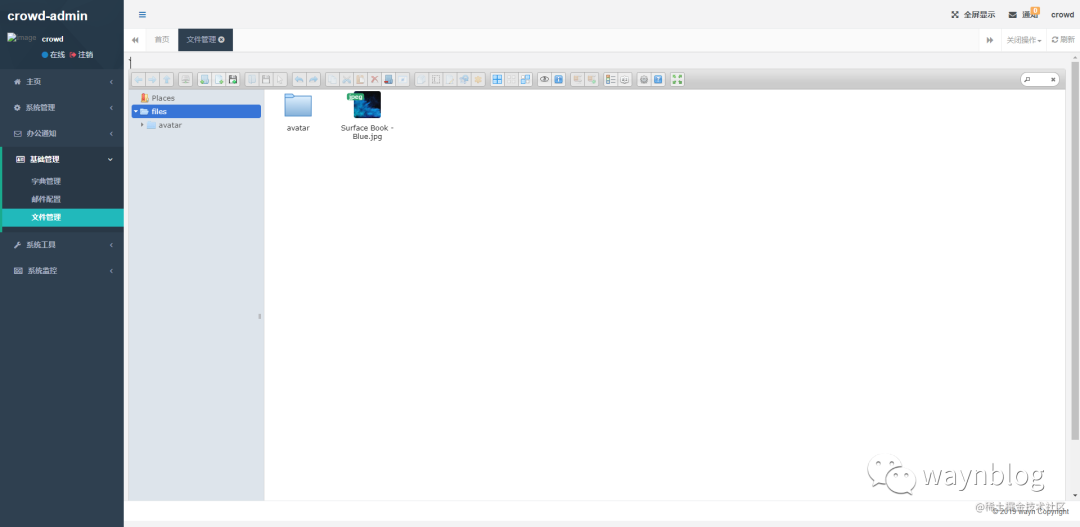Click the select all grid icon

[497, 79]
